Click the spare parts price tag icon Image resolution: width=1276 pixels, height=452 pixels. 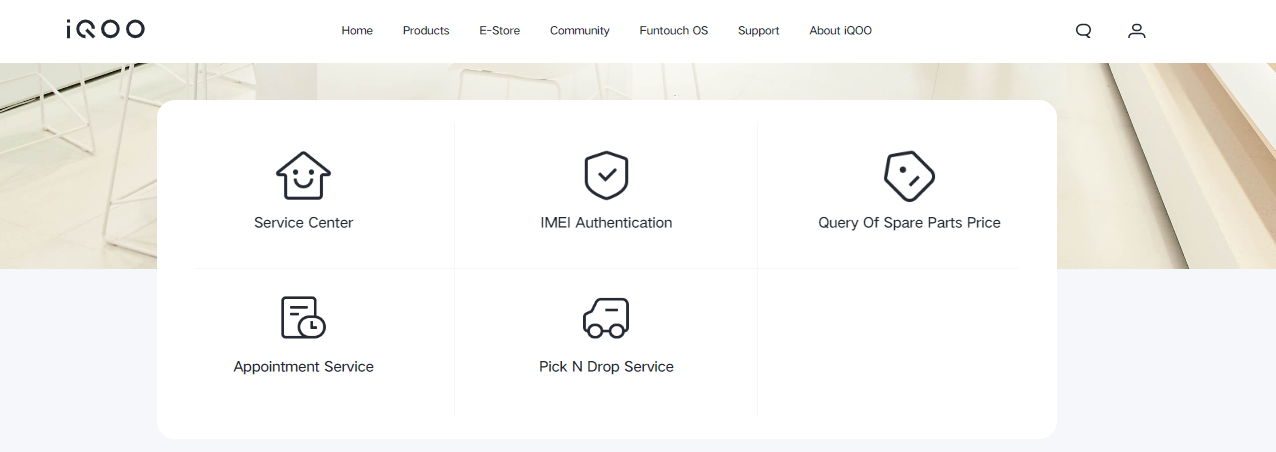[909, 176]
